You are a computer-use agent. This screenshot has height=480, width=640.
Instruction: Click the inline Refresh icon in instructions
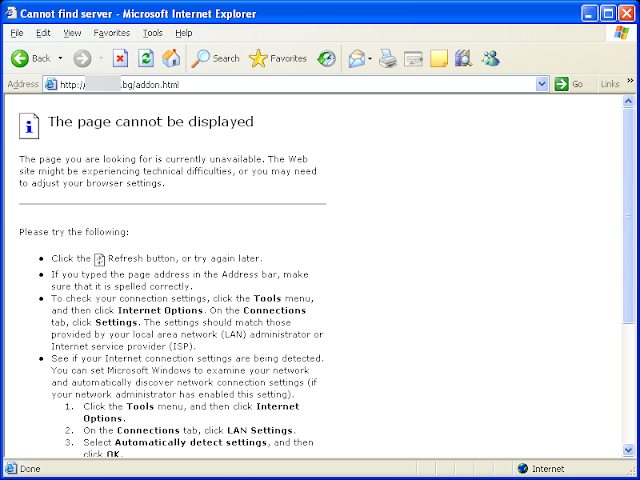pos(99,260)
